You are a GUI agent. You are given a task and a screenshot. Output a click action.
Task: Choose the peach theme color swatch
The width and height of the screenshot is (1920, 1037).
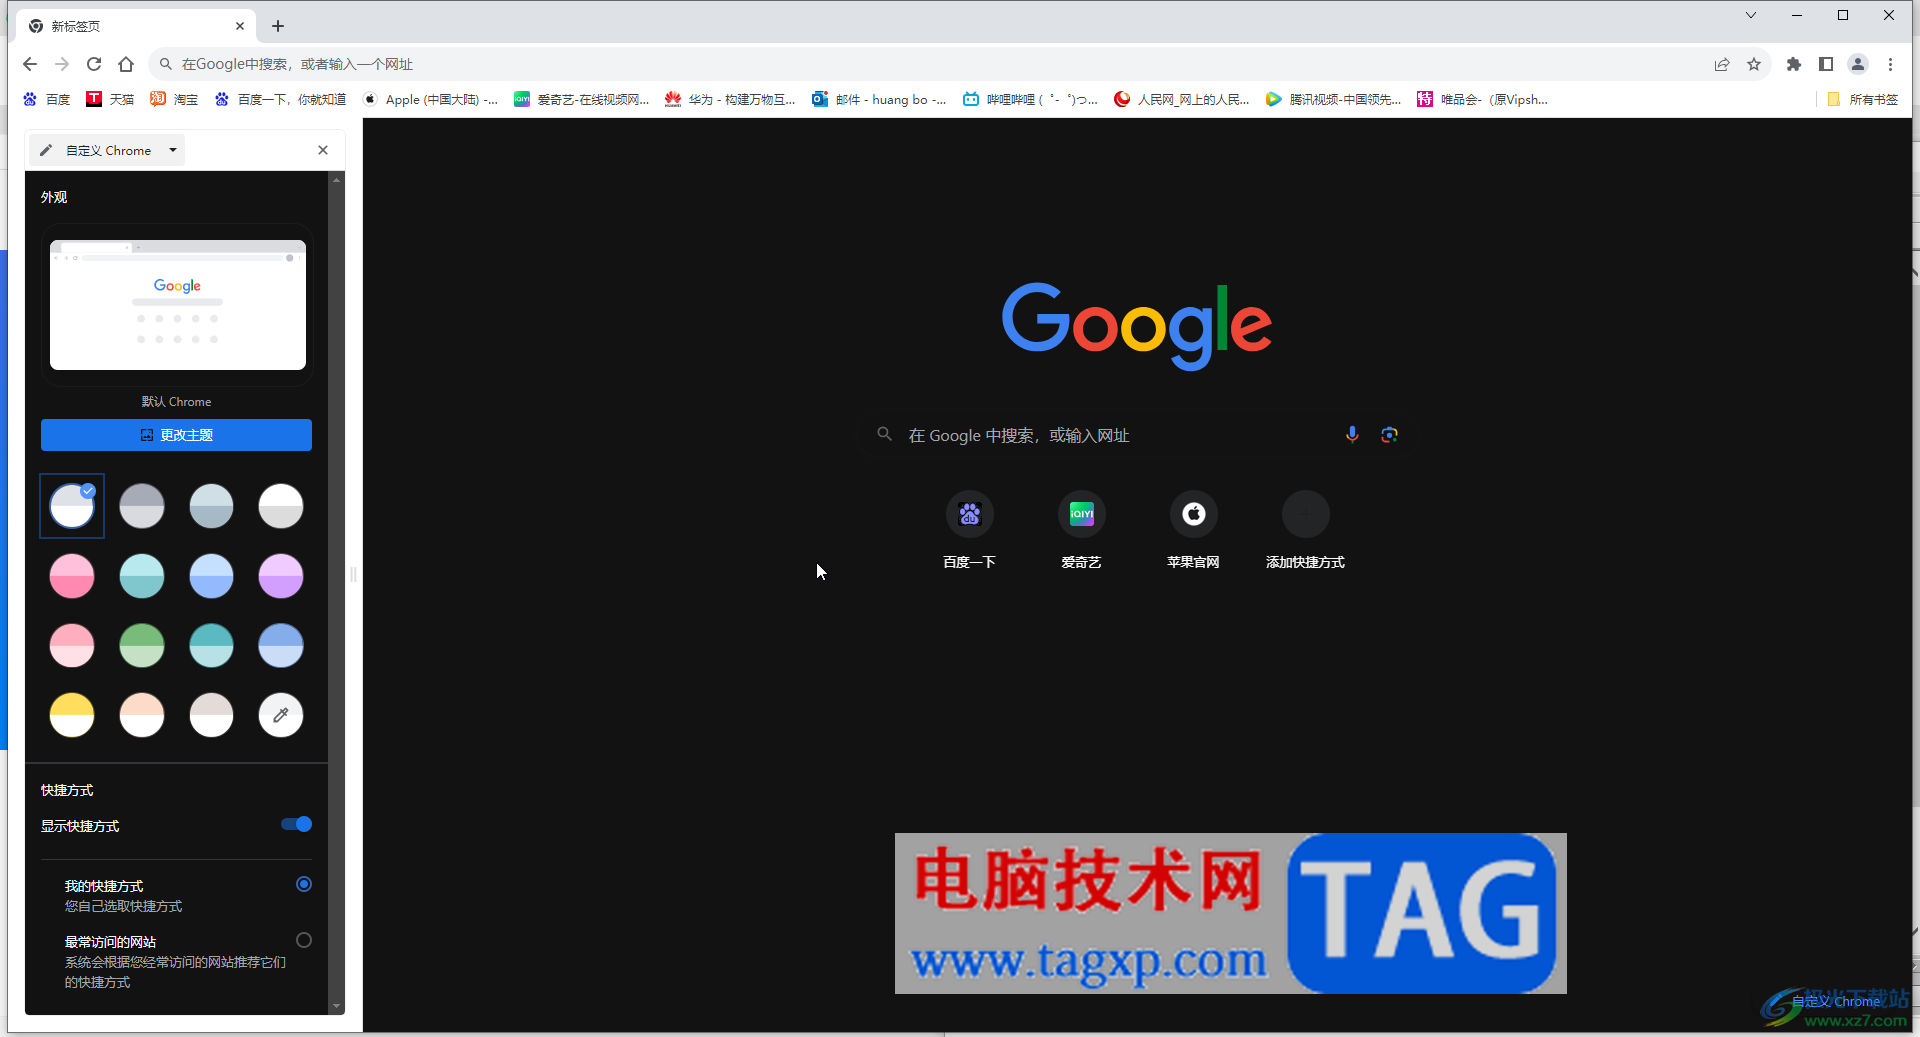142,715
